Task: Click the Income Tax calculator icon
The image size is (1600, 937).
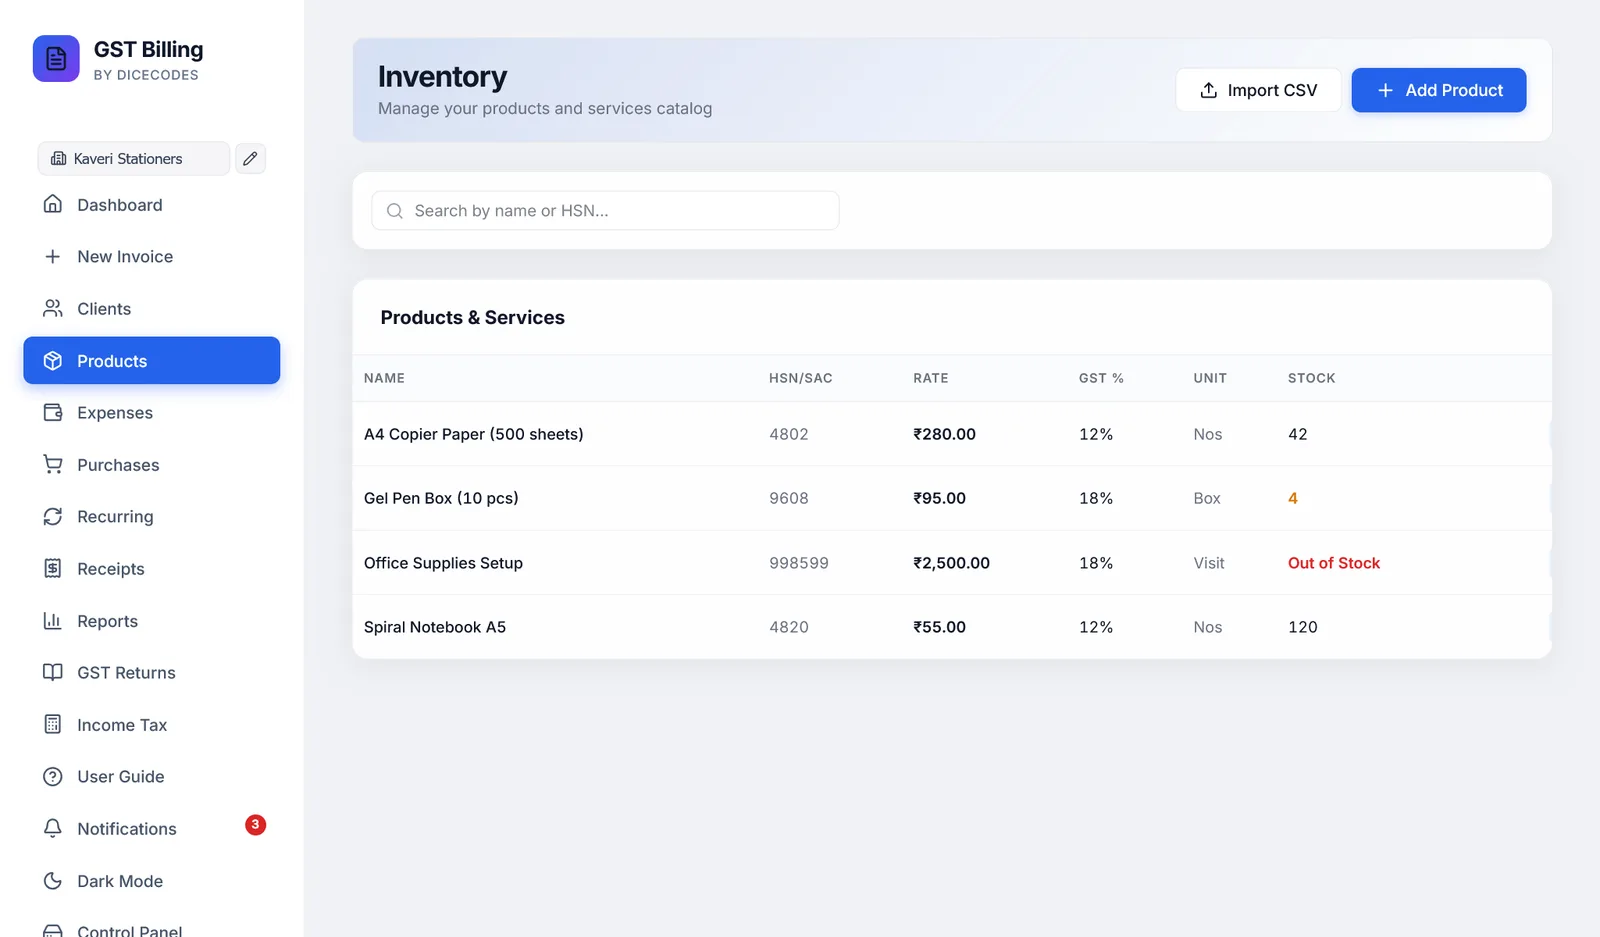Action: click(x=53, y=724)
